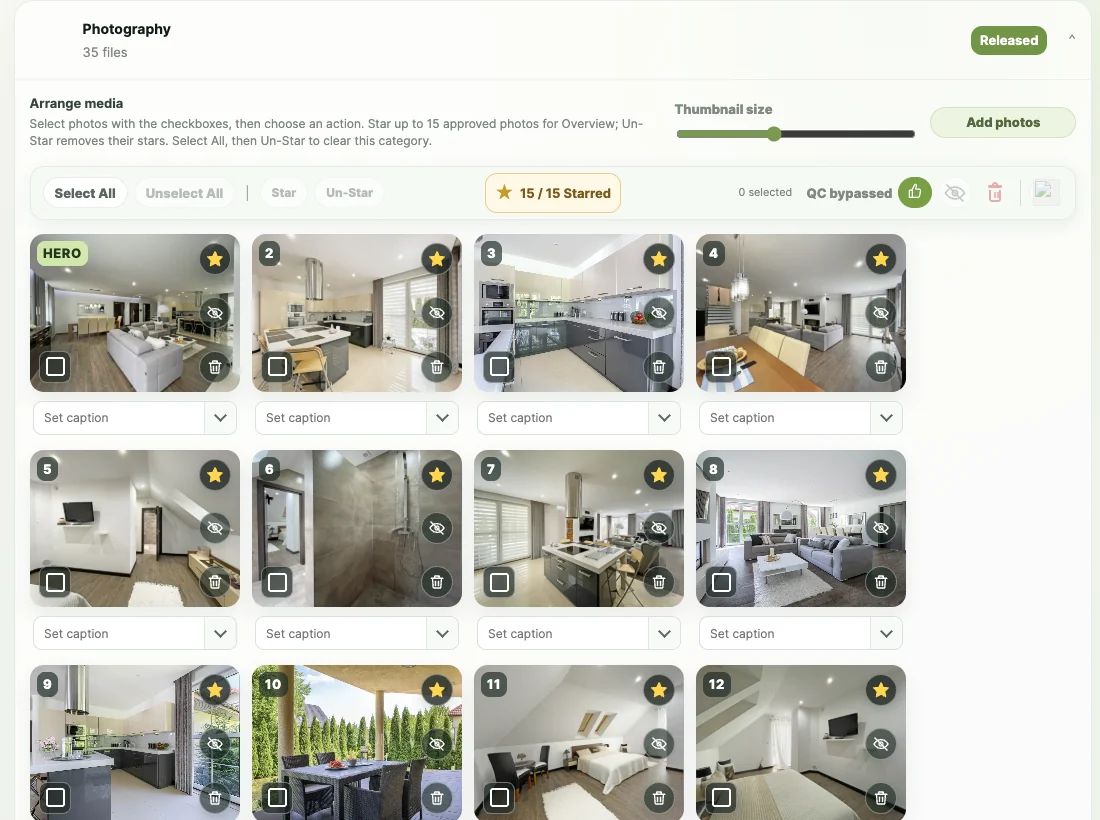Check the selection checkbox on photo 8
The height and width of the screenshot is (820, 1100).
[x=721, y=582]
